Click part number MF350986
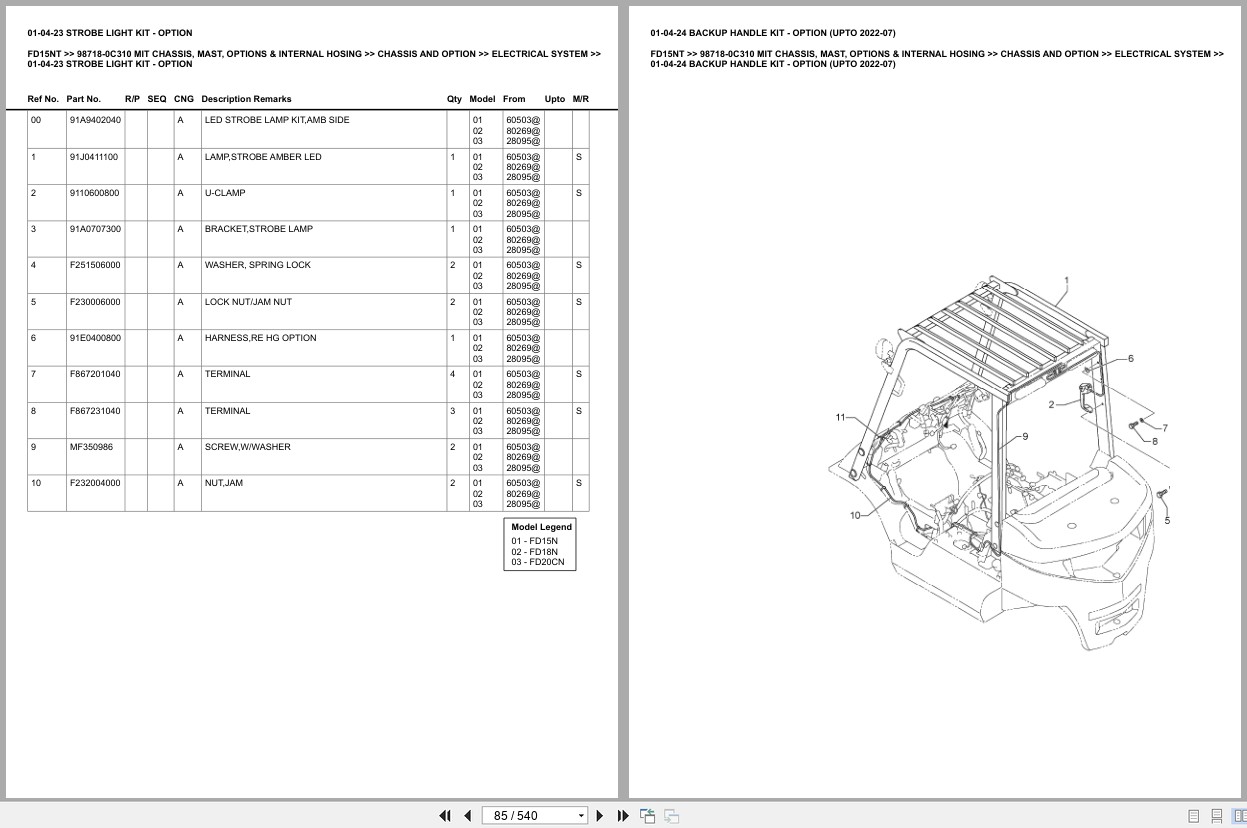The image size is (1247, 828). (x=91, y=447)
